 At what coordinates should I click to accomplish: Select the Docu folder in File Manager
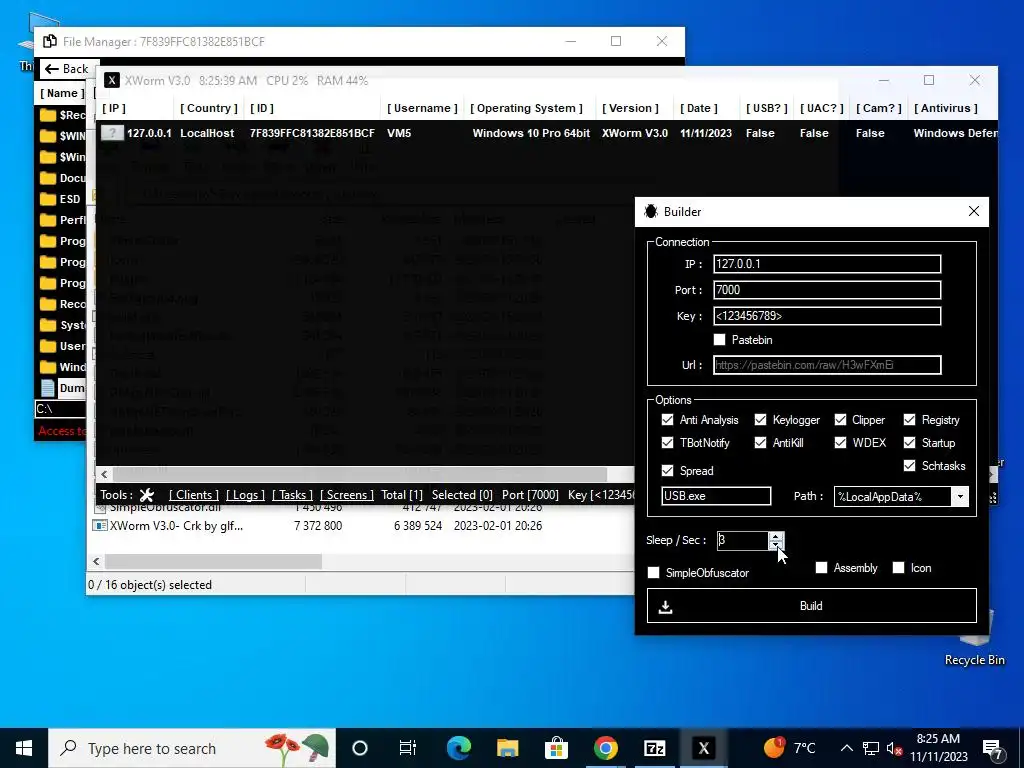tap(63, 178)
